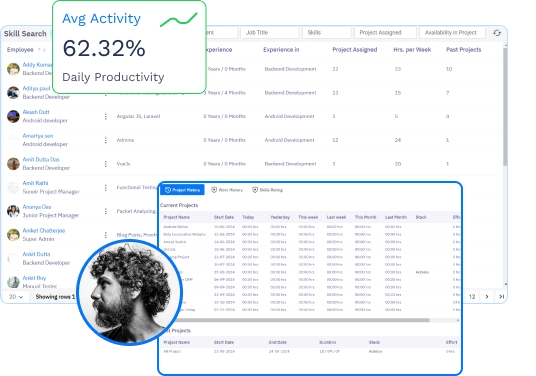Go to the next page arrow
Screen dimensions: 536x376
(487, 297)
